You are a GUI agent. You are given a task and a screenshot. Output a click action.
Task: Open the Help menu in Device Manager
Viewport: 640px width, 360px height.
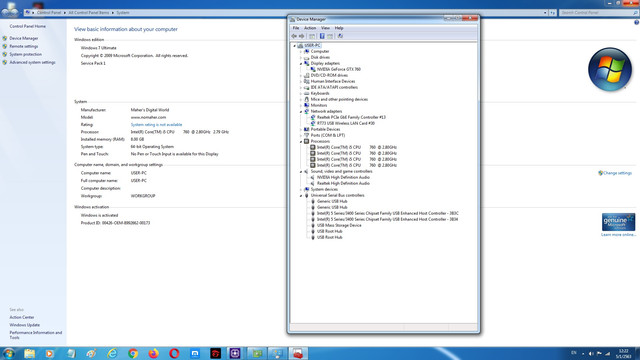(339, 28)
